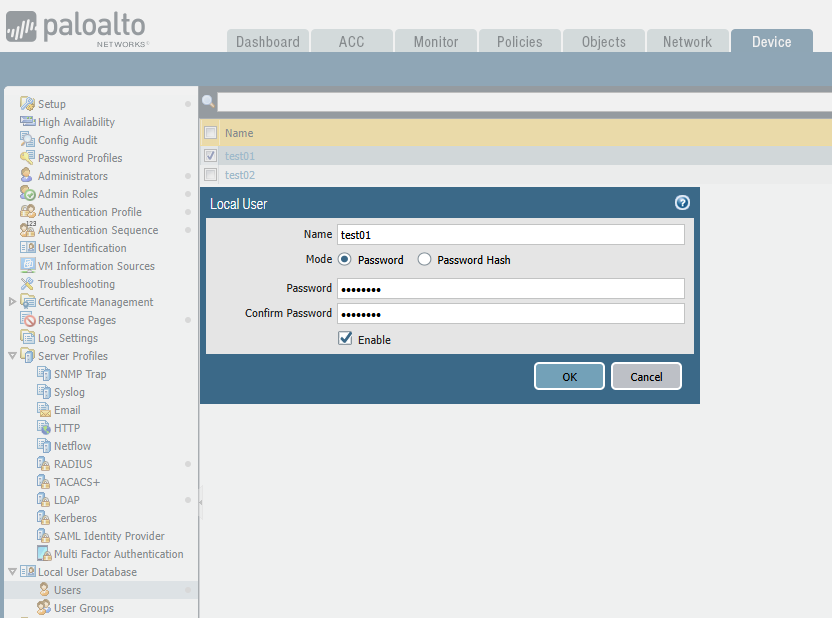Click the Authentication Sequence icon

(28, 229)
